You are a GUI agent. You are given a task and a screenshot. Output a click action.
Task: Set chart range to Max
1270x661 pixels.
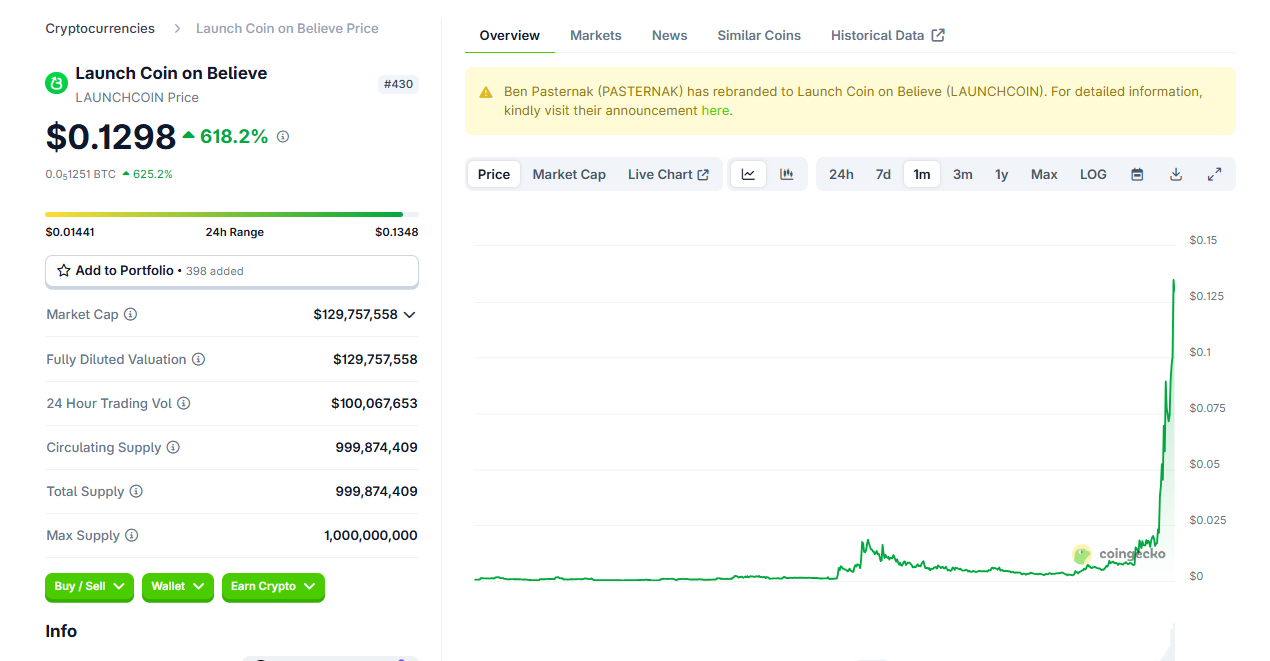pyautogui.click(x=1044, y=174)
